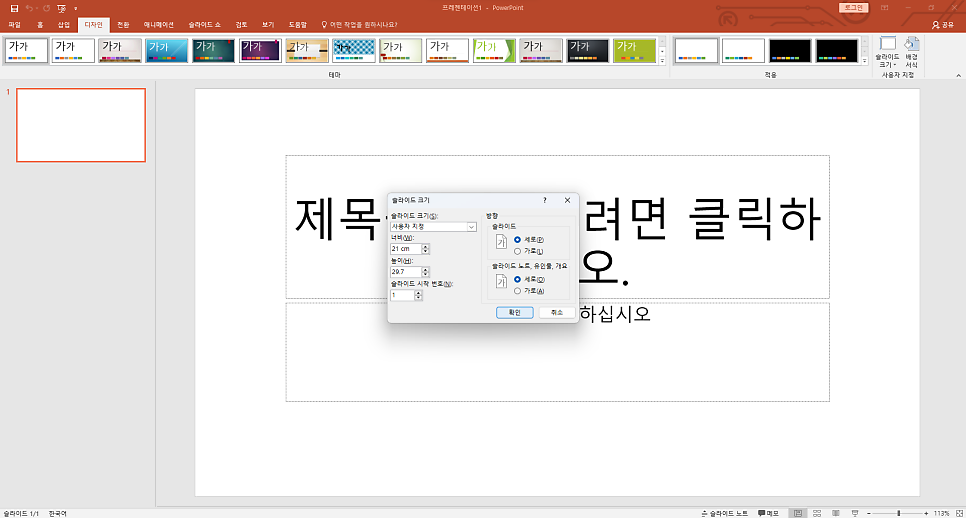Select the first white variant swatch
Viewport: 966px width, 518px height.
(696, 51)
